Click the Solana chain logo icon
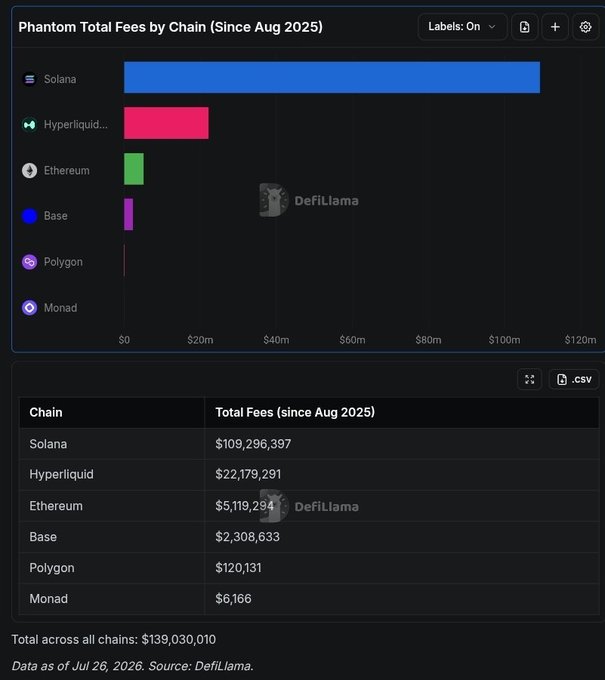The image size is (605, 680). (29, 79)
